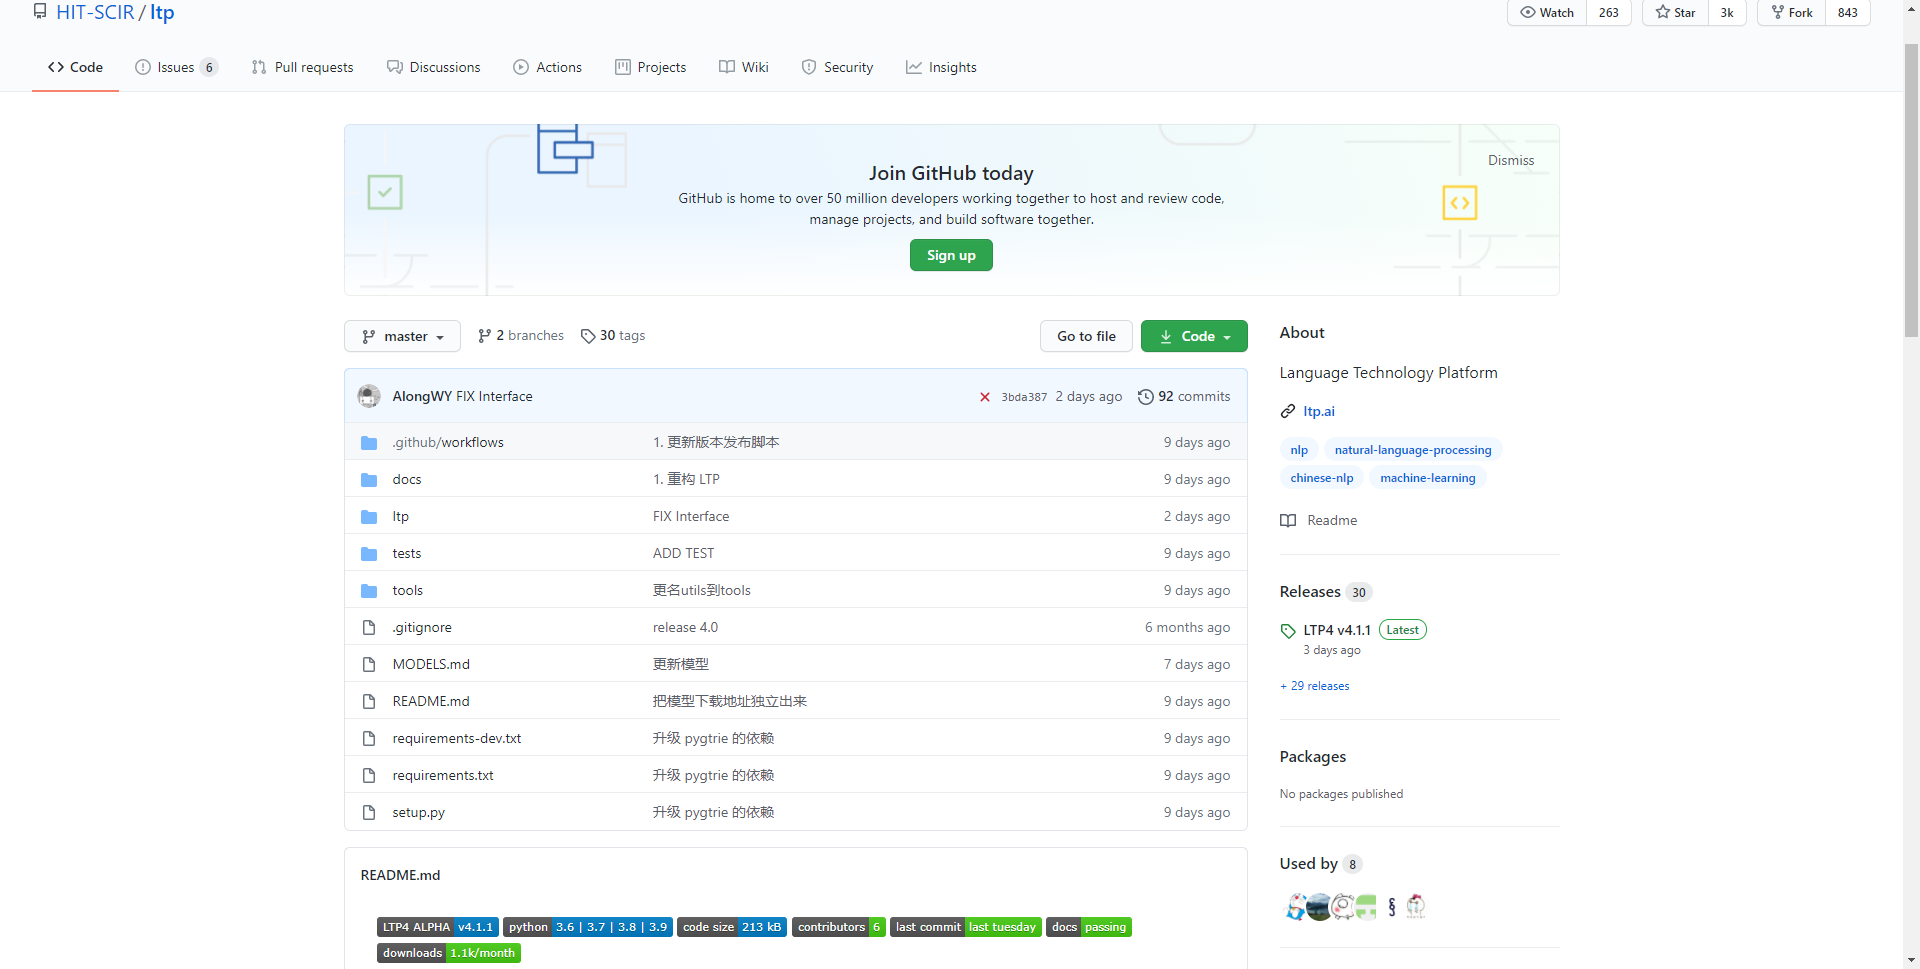1920x969 pixels.
Task: Click the green Sign up button
Action: click(x=951, y=255)
